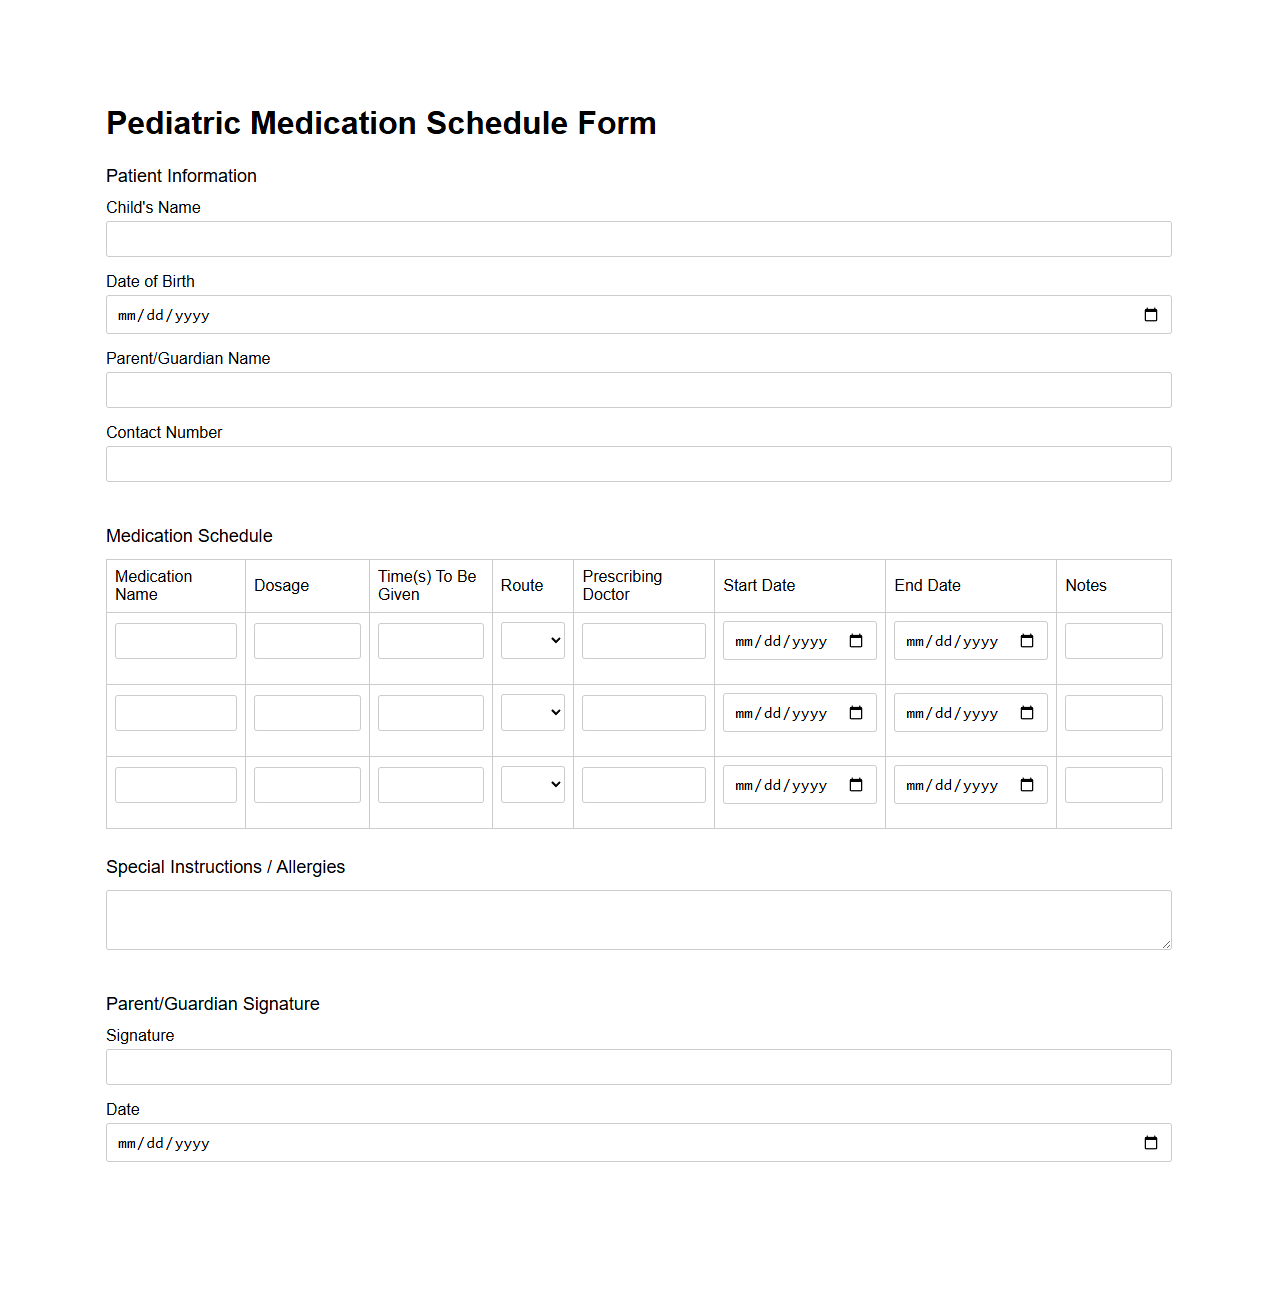Image resolution: width=1278 pixels, height=1300 pixels.
Task: Open calendar picker for second row End Date
Action: click(1027, 713)
